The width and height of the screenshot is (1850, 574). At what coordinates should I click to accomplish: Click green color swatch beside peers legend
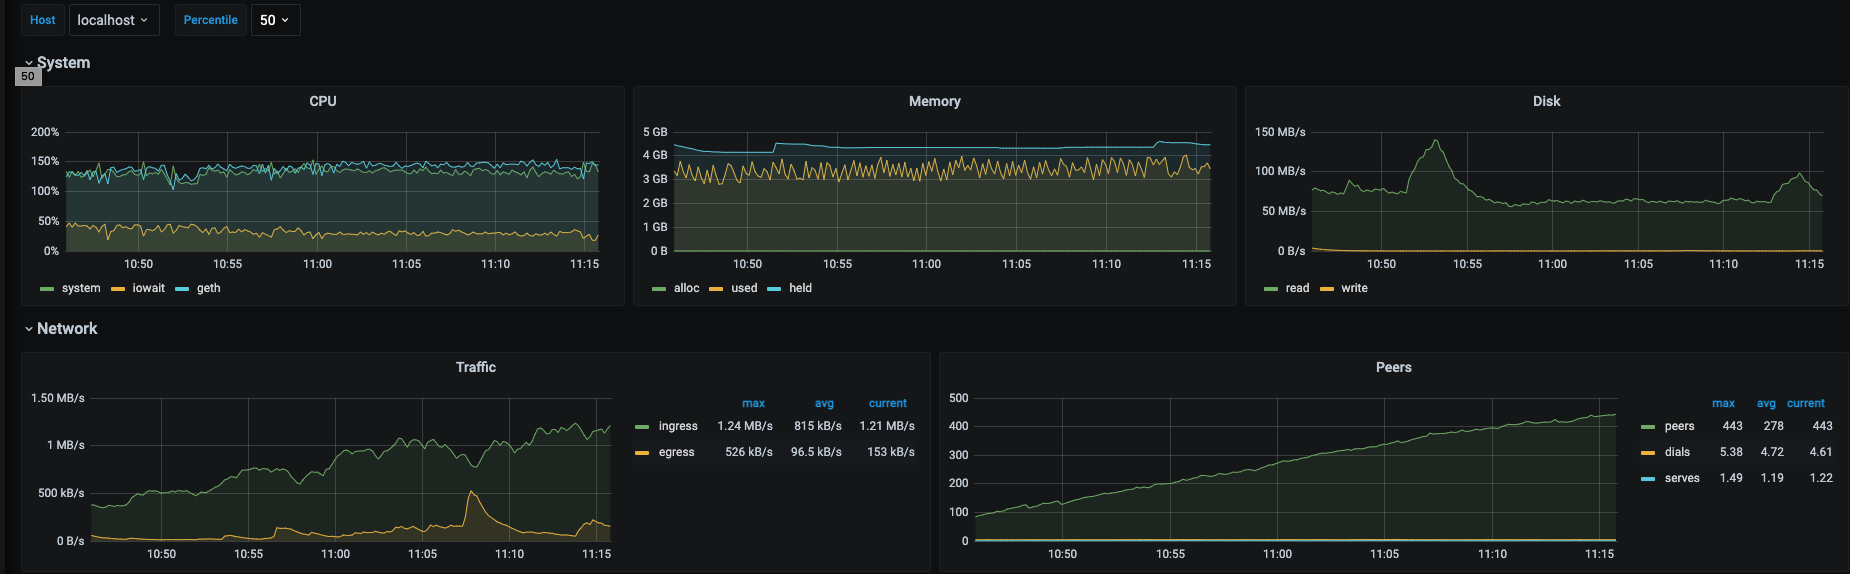tap(1648, 427)
